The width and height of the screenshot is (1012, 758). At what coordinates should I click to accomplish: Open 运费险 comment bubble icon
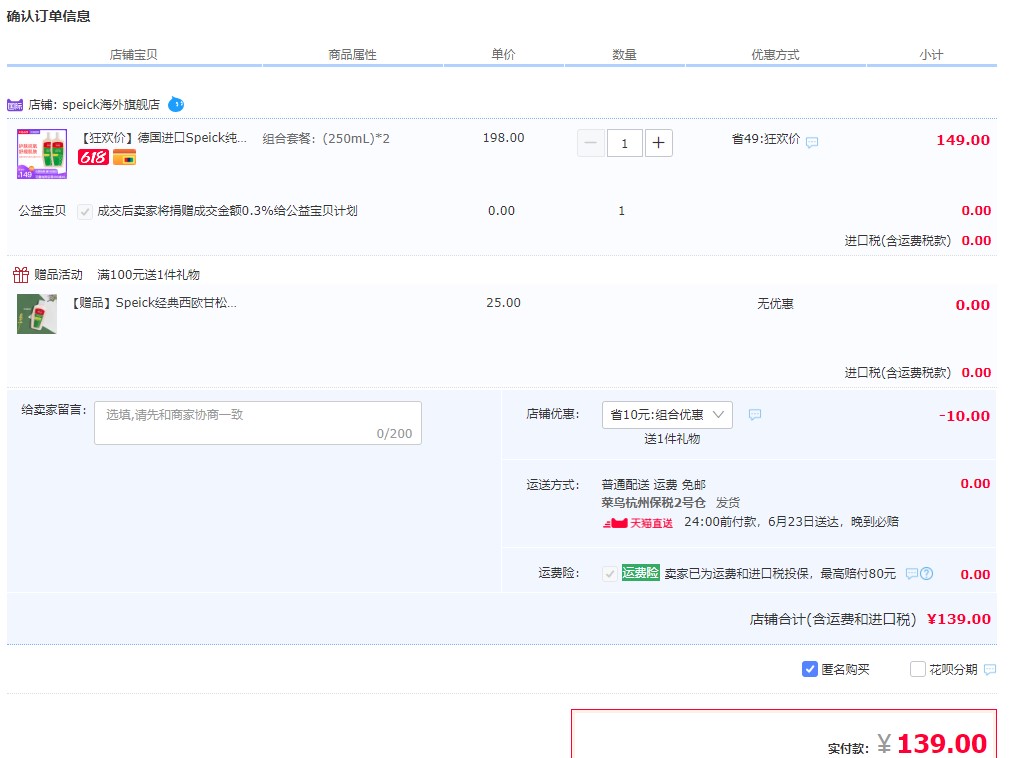(x=911, y=573)
